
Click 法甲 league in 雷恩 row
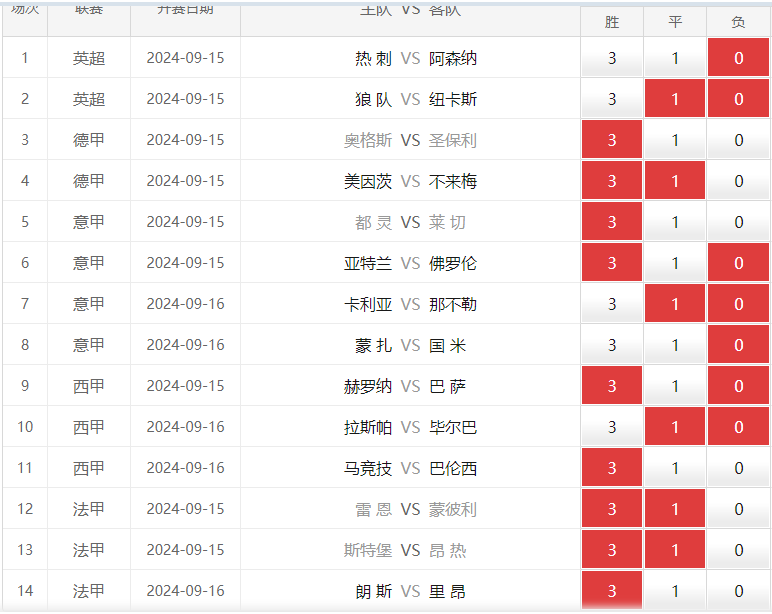[x=89, y=509]
